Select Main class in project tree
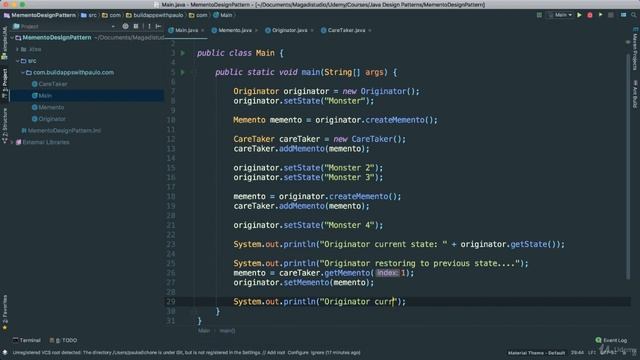 click(x=42, y=96)
